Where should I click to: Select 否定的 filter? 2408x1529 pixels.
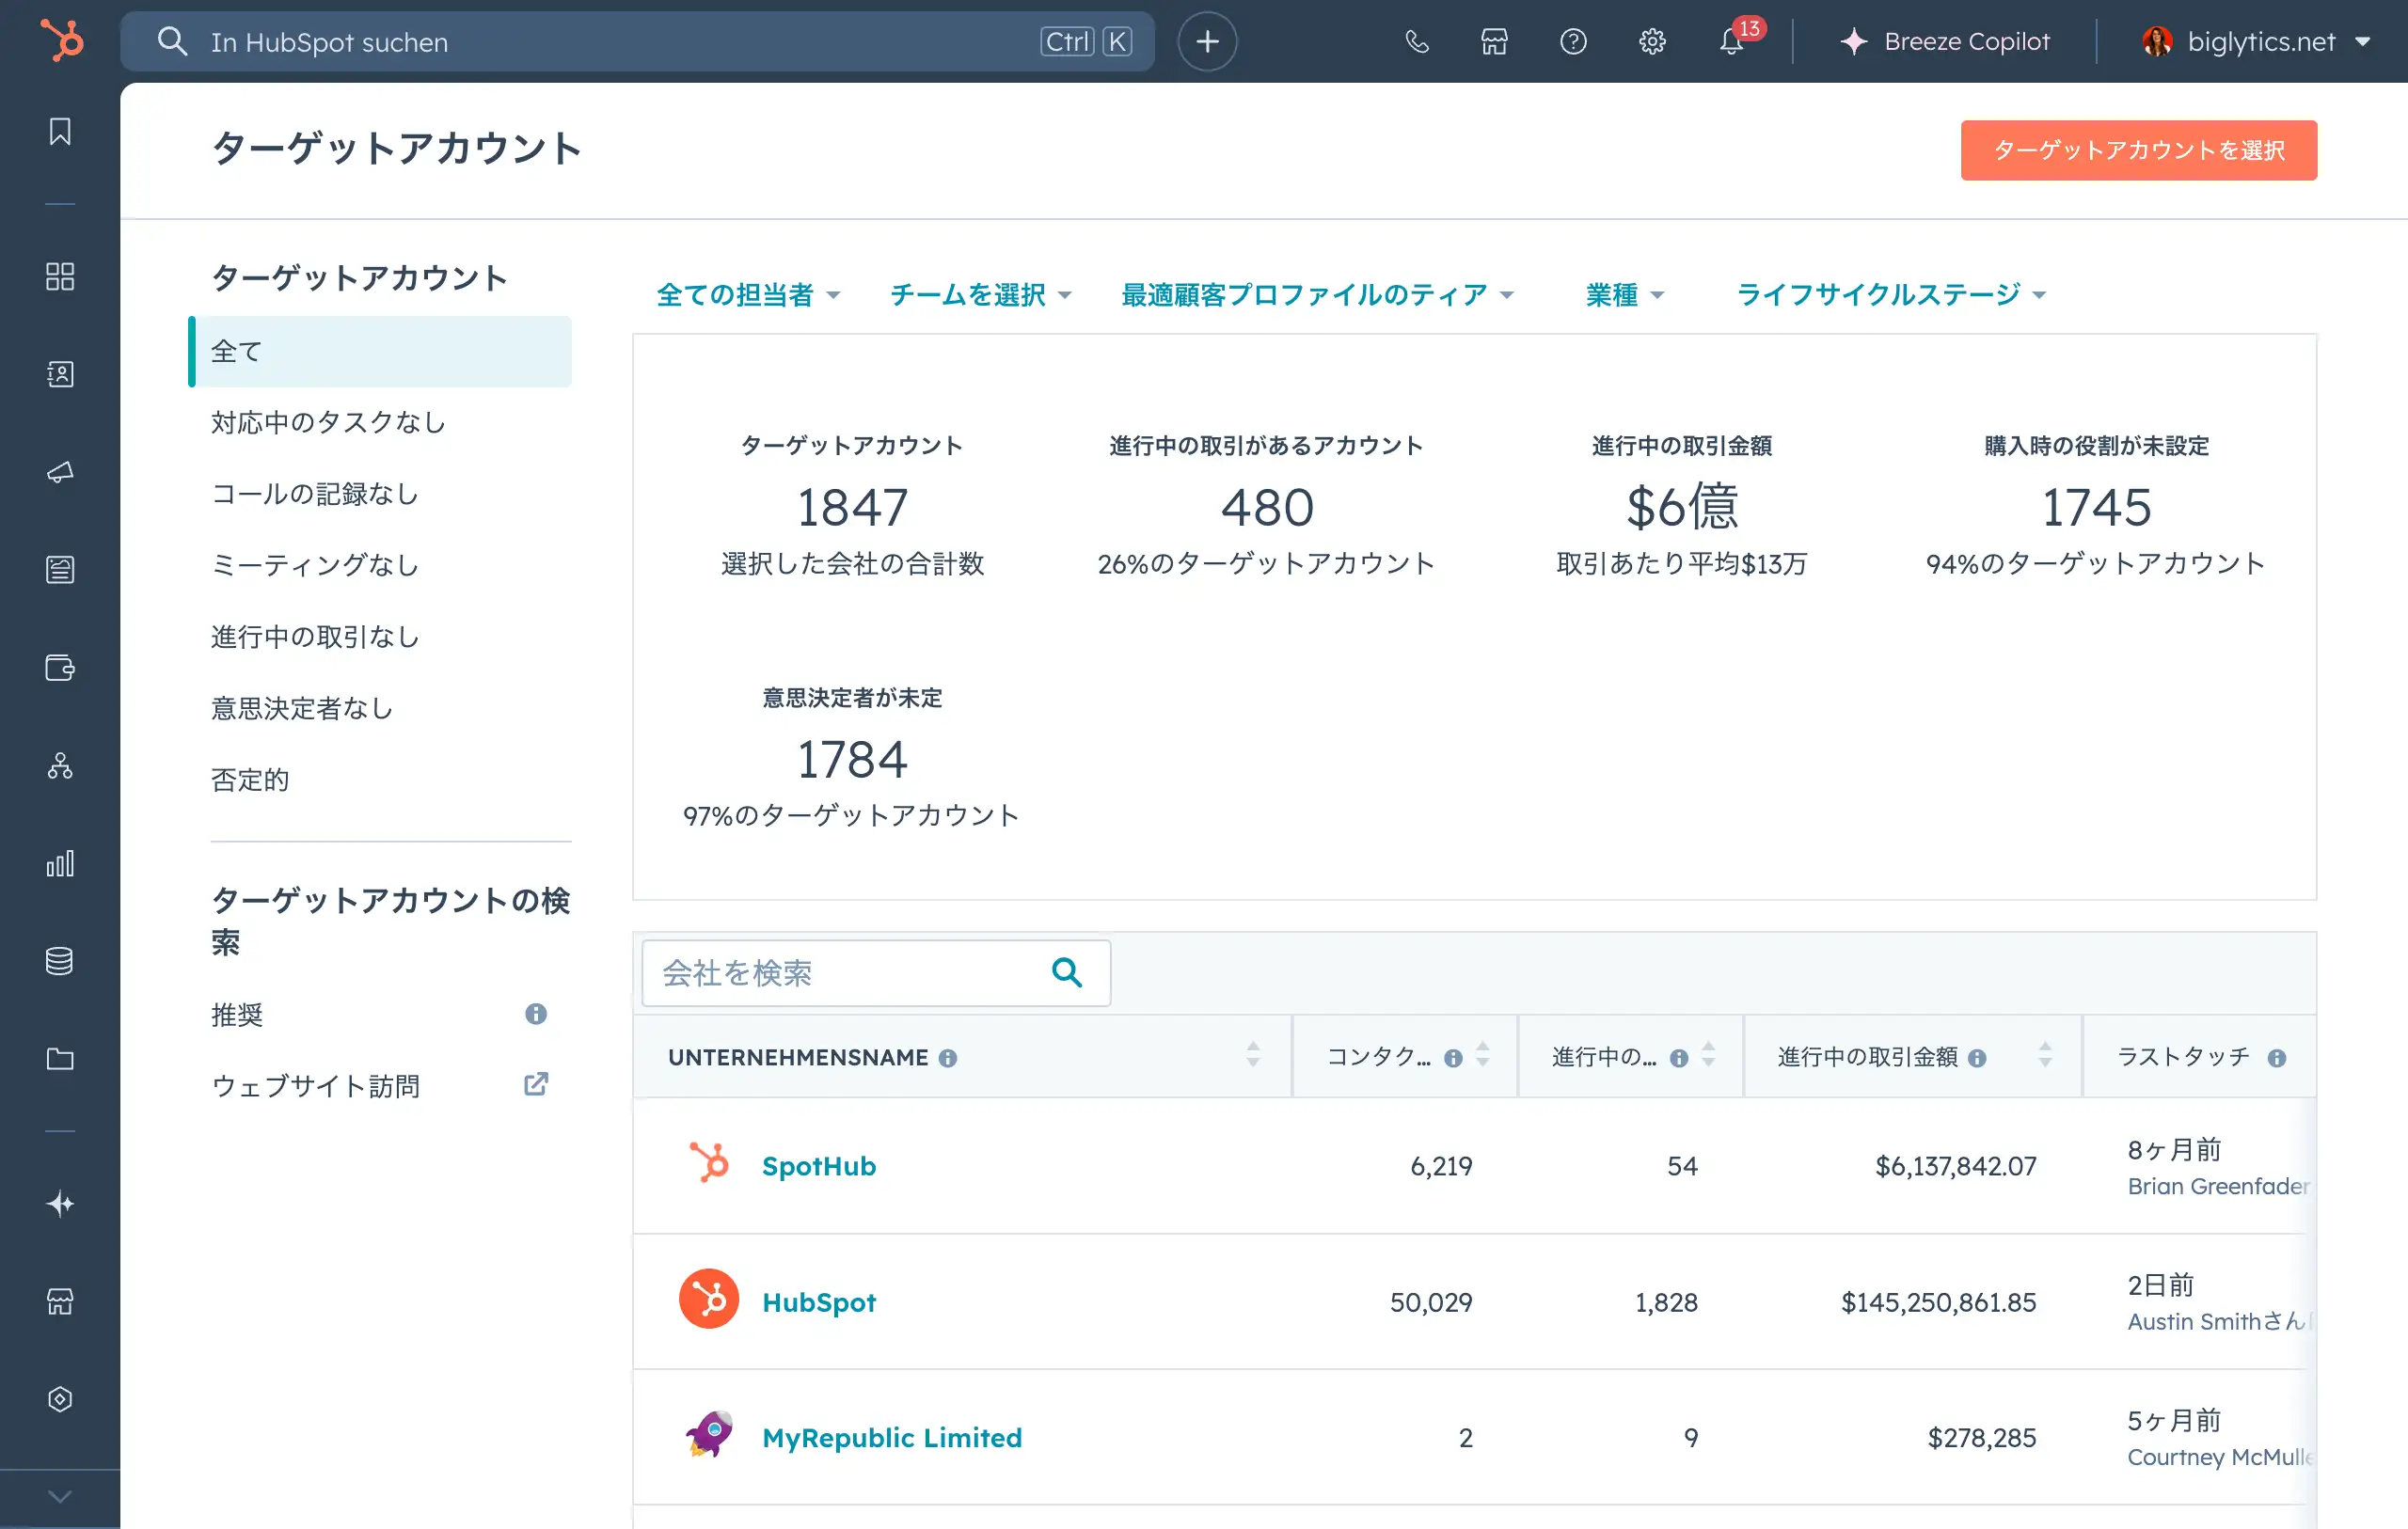tap(250, 780)
